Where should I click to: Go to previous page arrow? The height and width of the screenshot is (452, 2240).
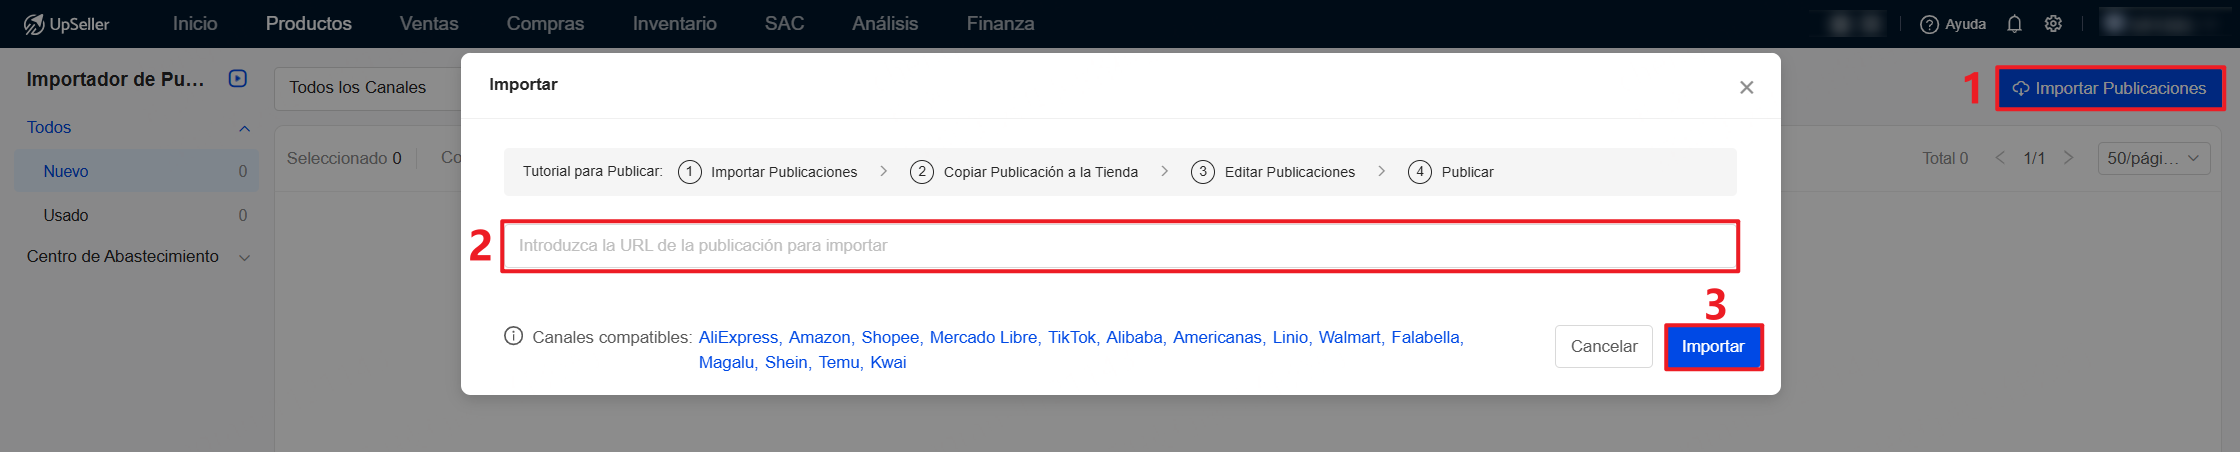2000,158
